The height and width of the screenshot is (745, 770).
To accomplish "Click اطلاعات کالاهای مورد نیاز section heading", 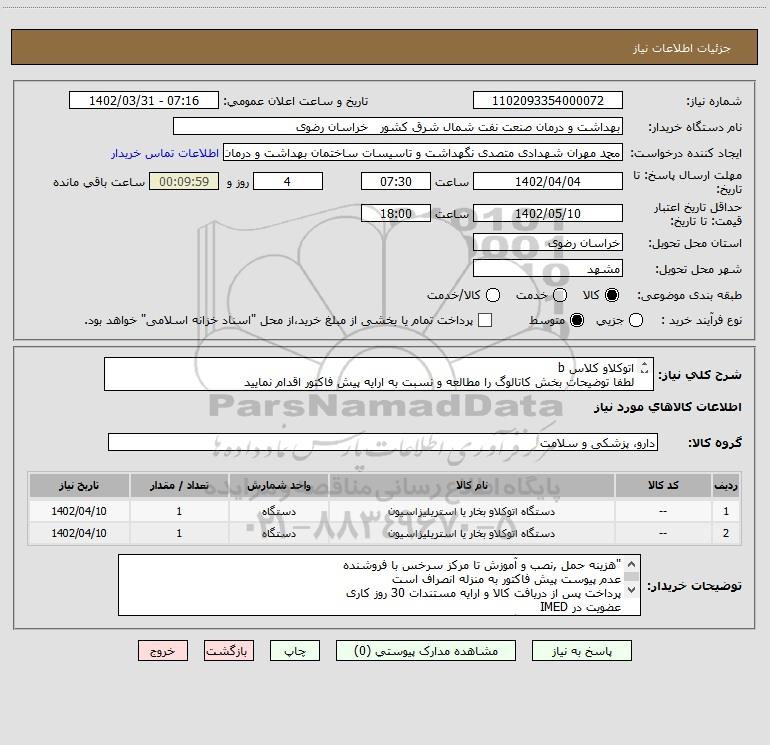I will click(x=668, y=407).
